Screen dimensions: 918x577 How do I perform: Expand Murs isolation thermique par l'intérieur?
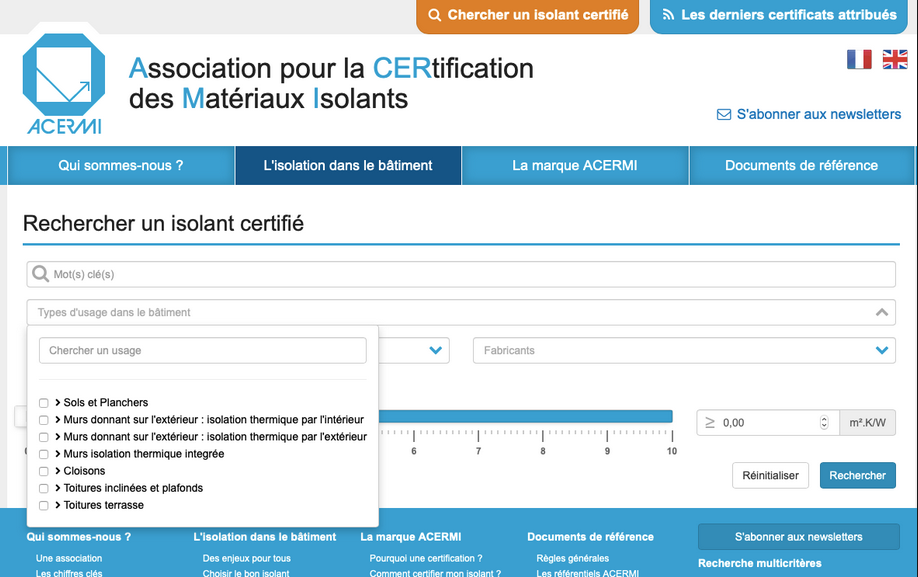click(x=58, y=420)
